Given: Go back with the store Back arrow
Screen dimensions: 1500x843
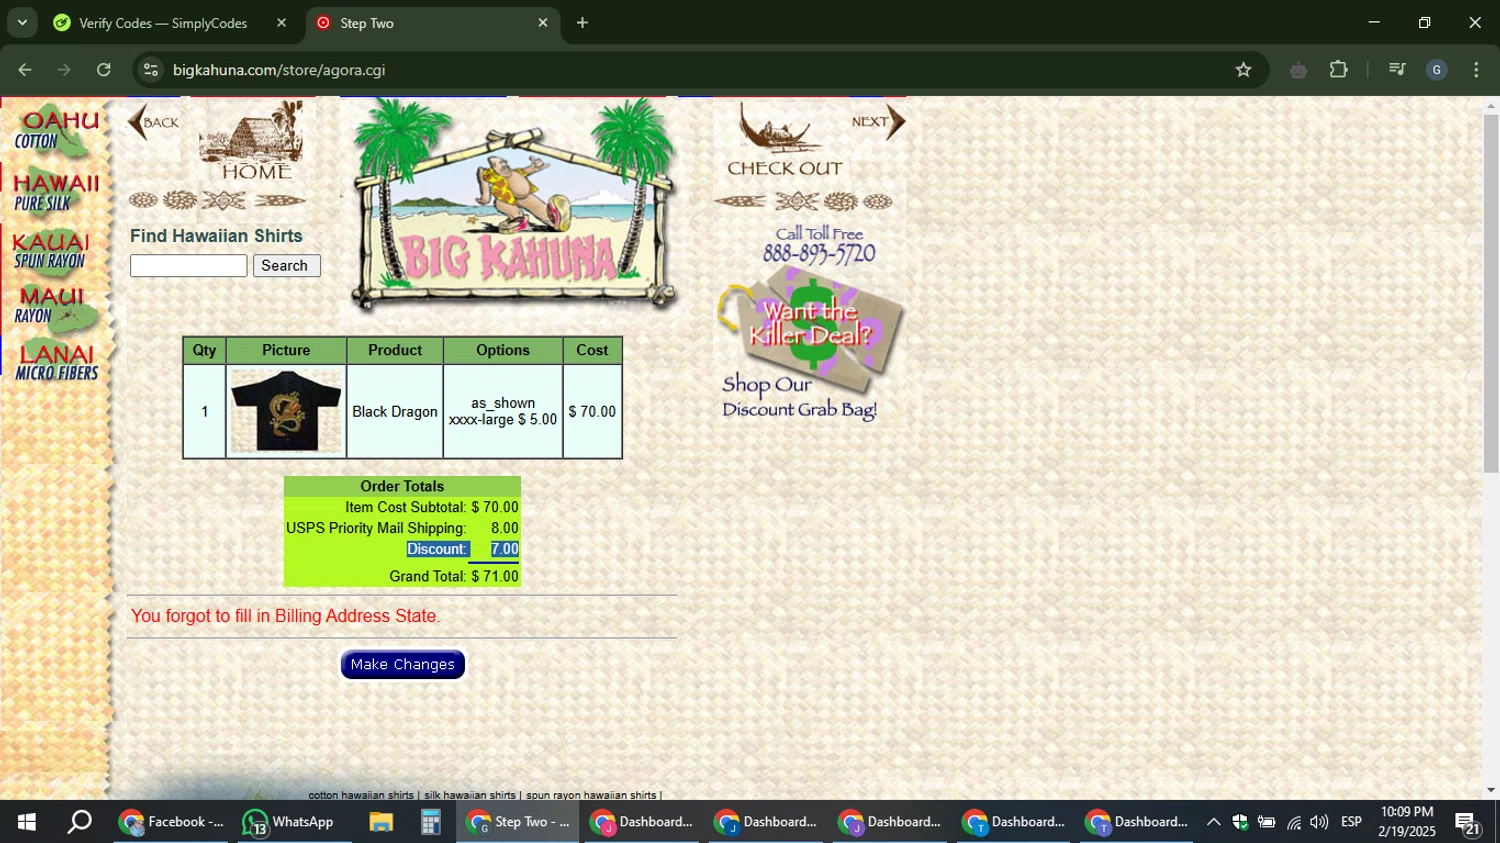Looking at the screenshot, I should point(153,123).
